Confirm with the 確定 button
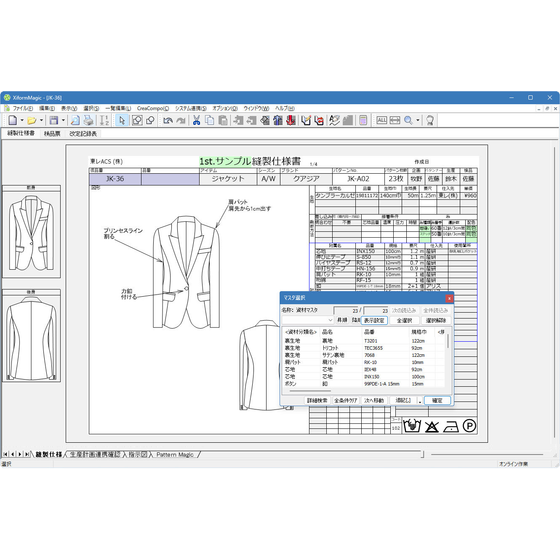The height and width of the screenshot is (560, 560). 437,401
